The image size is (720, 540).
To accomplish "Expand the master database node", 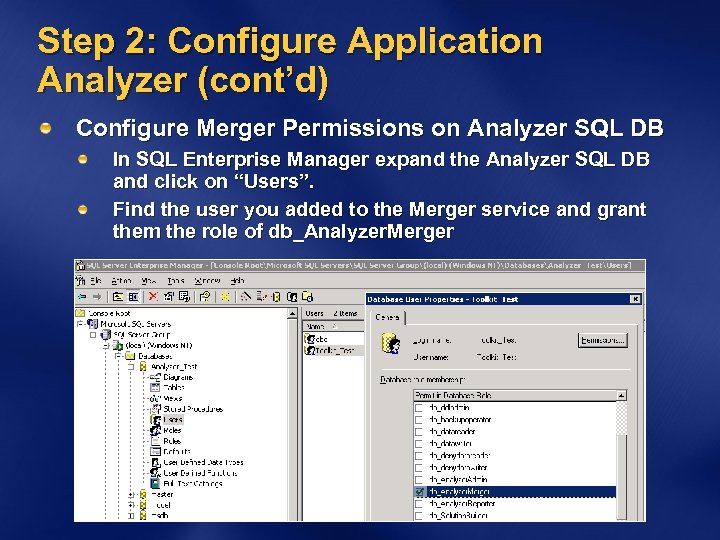I will [131, 495].
